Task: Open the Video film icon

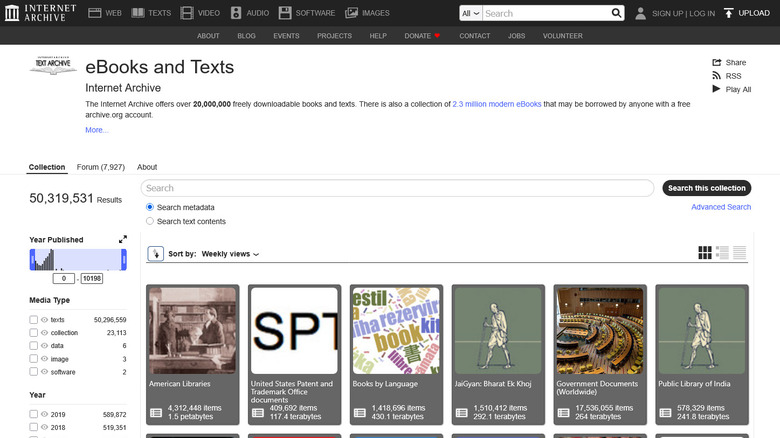Action: (187, 13)
